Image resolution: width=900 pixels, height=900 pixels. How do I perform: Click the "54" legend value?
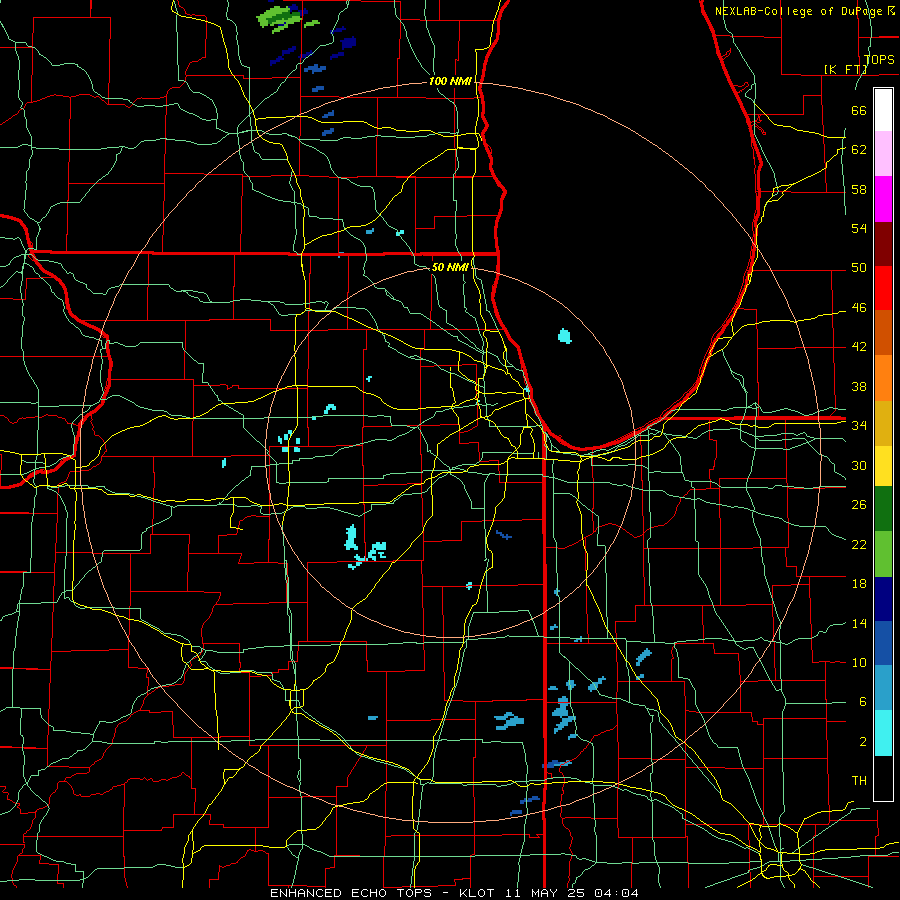[x=859, y=228]
